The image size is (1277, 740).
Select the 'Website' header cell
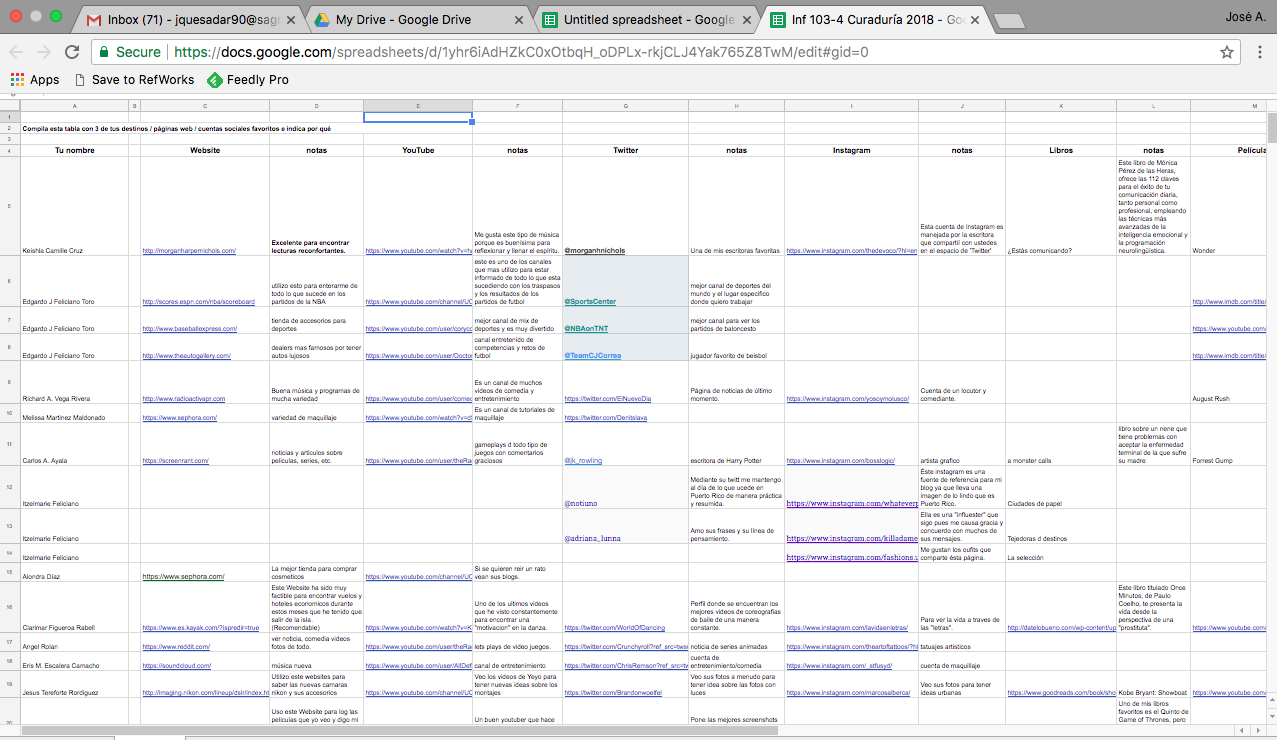[x=205, y=151]
